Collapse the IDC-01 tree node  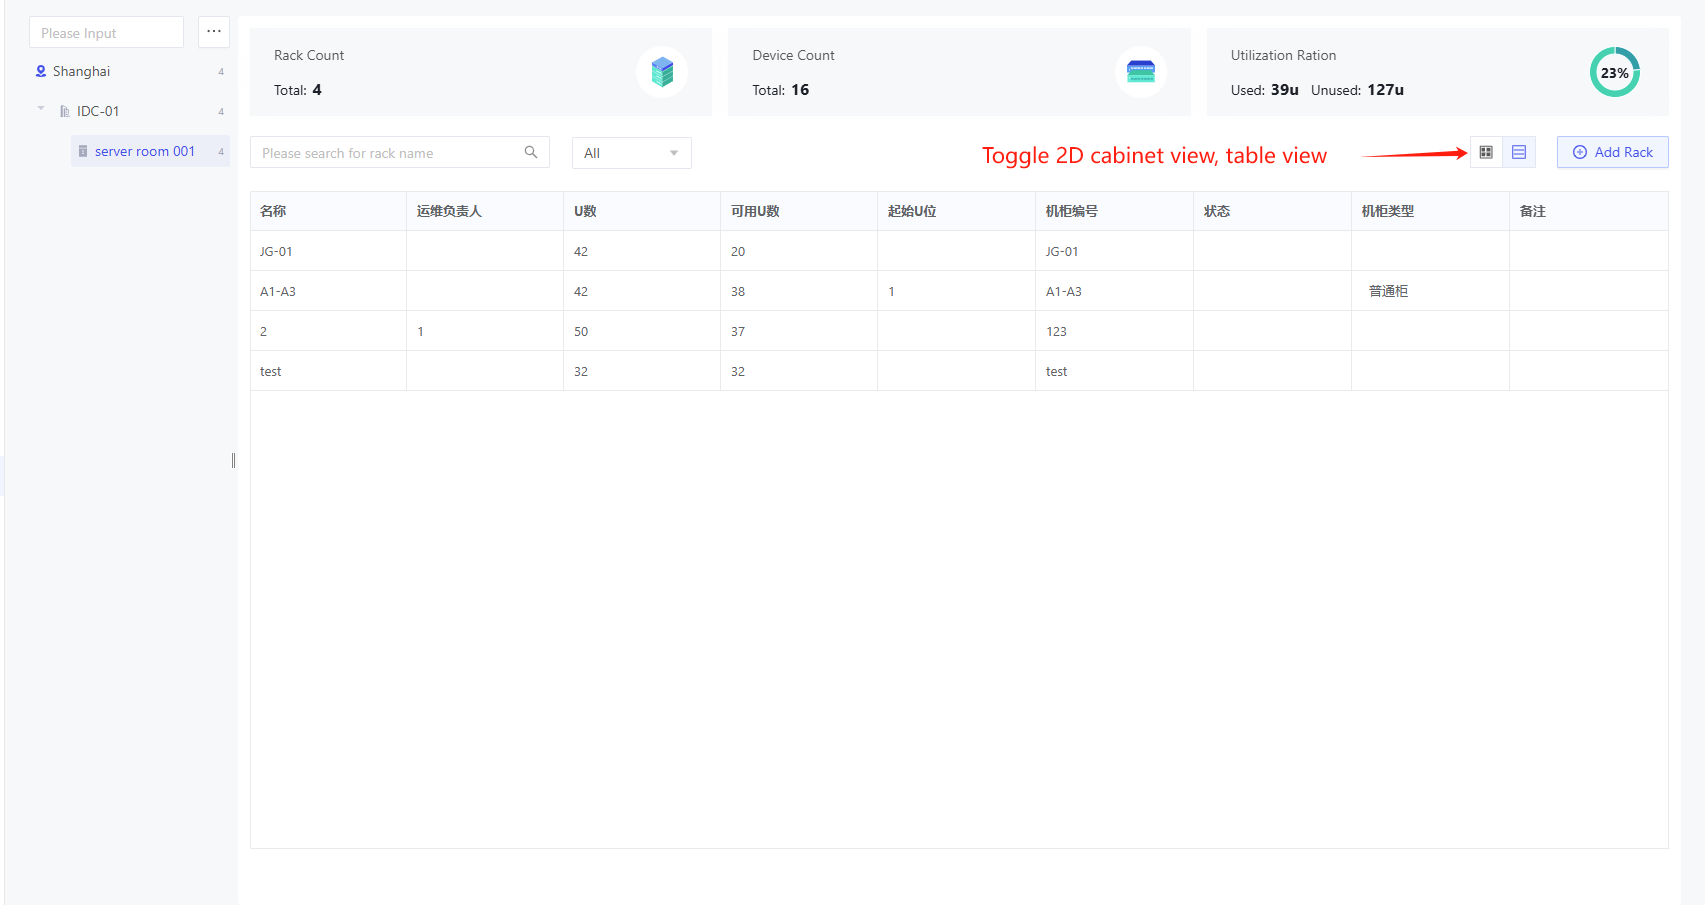(x=41, y=108)
